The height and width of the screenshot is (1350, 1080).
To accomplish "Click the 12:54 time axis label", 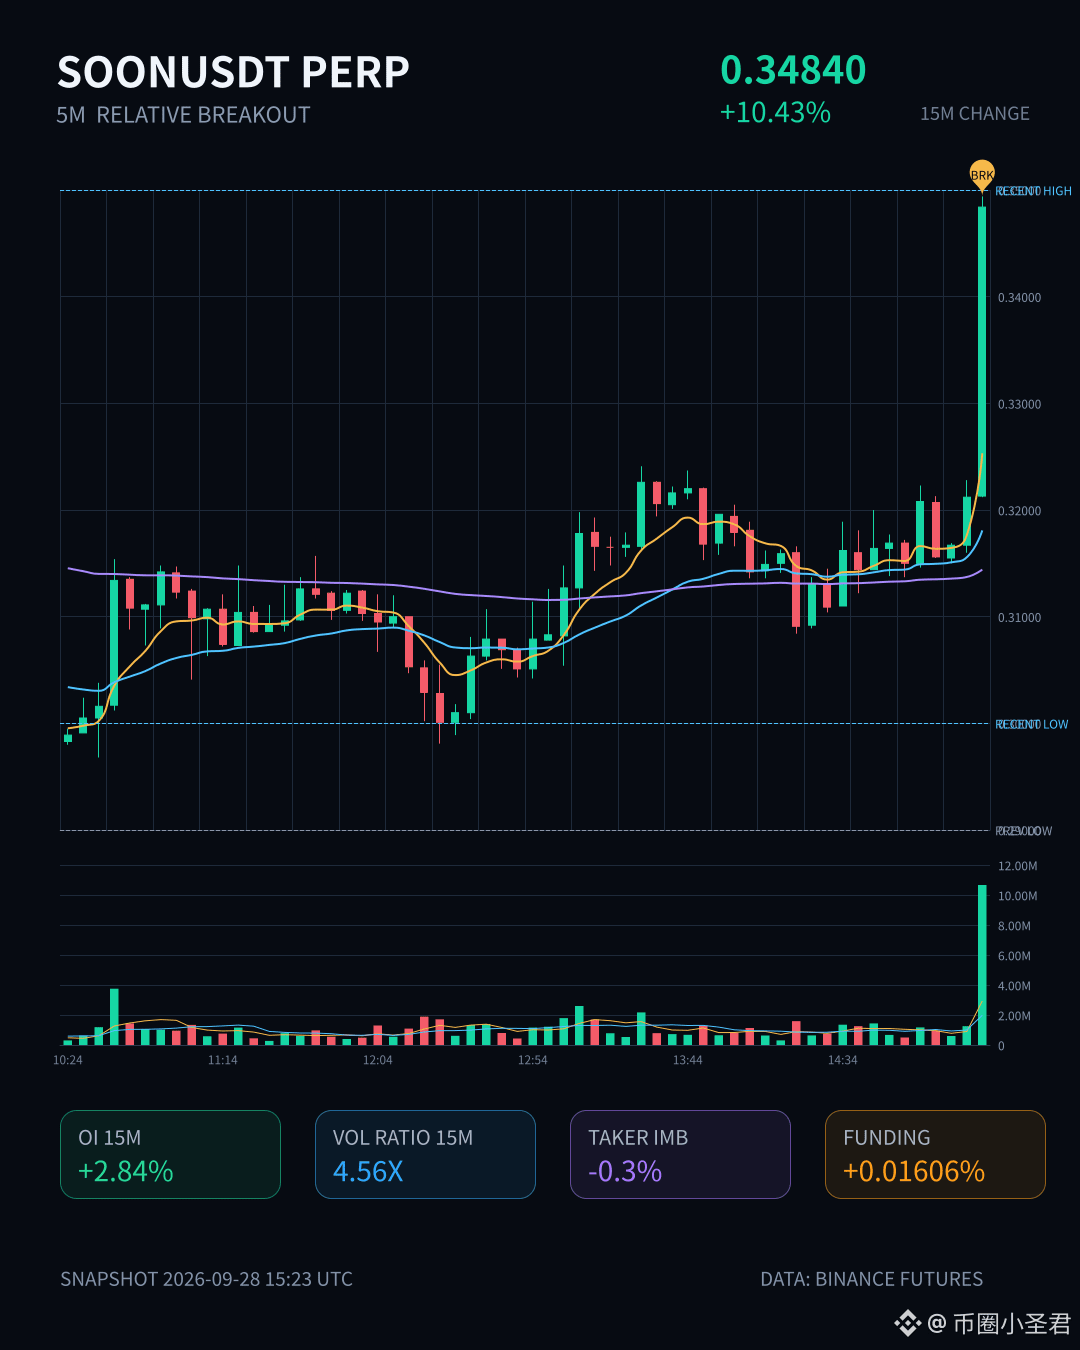I will 532,1060.
